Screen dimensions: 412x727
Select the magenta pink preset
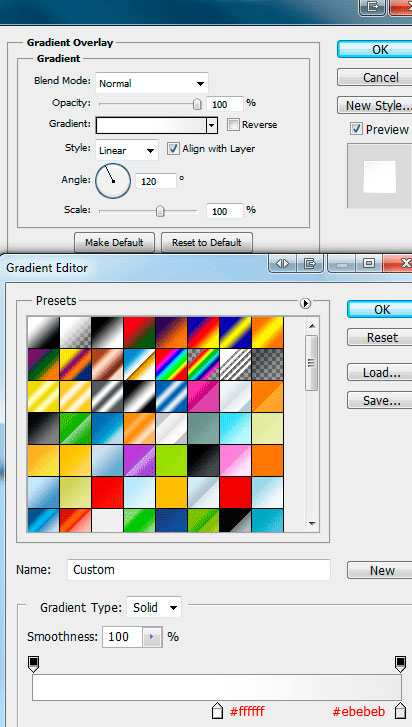pyautogui.click(x=203, y=396)
